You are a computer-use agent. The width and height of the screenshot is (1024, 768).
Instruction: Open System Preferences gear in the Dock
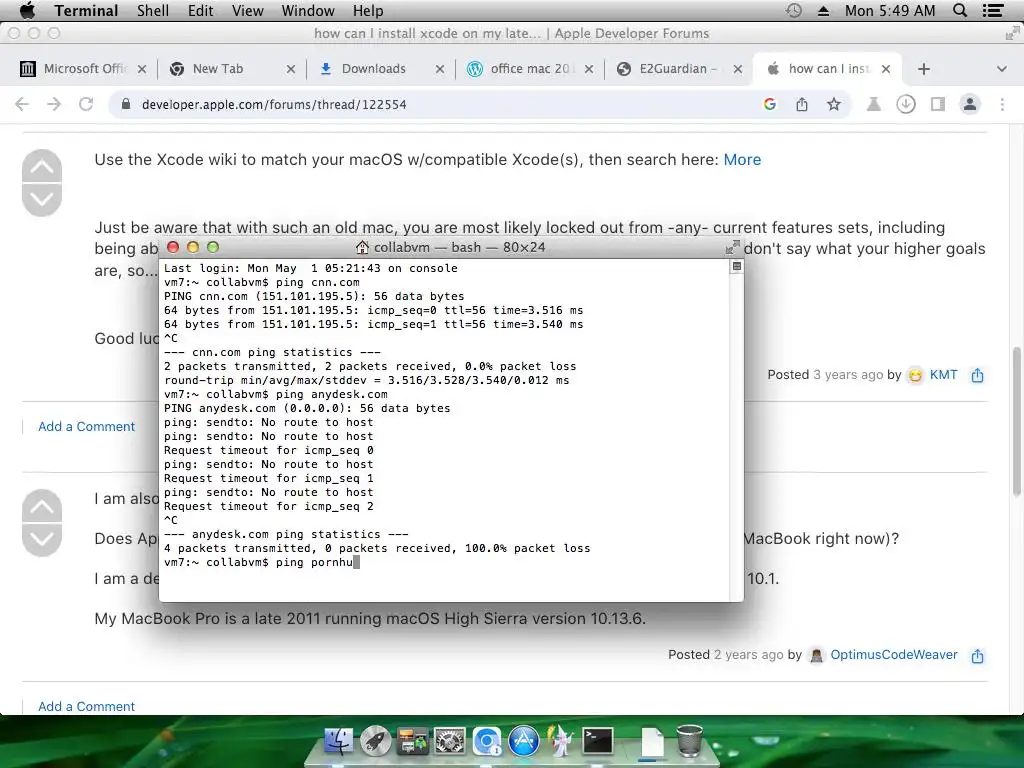[x=450, y=741]
